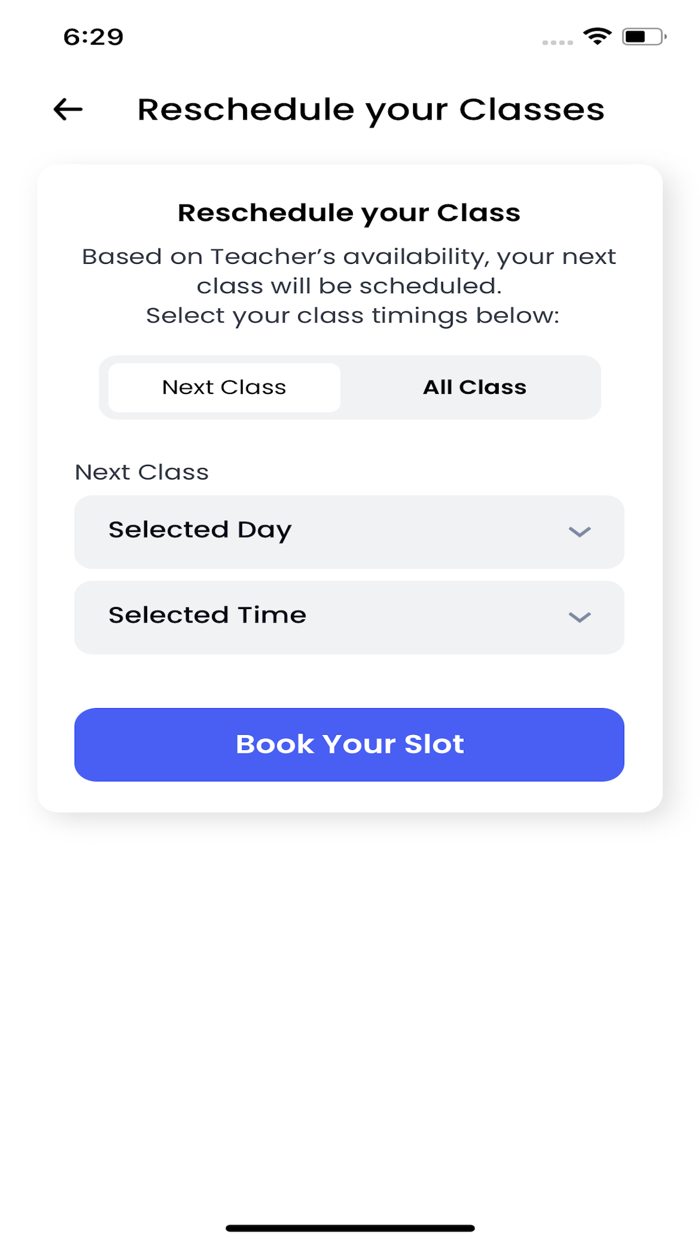Tap the Wi-Fi icon in status bar
The image size is (700, 1244).
point(597,36)
